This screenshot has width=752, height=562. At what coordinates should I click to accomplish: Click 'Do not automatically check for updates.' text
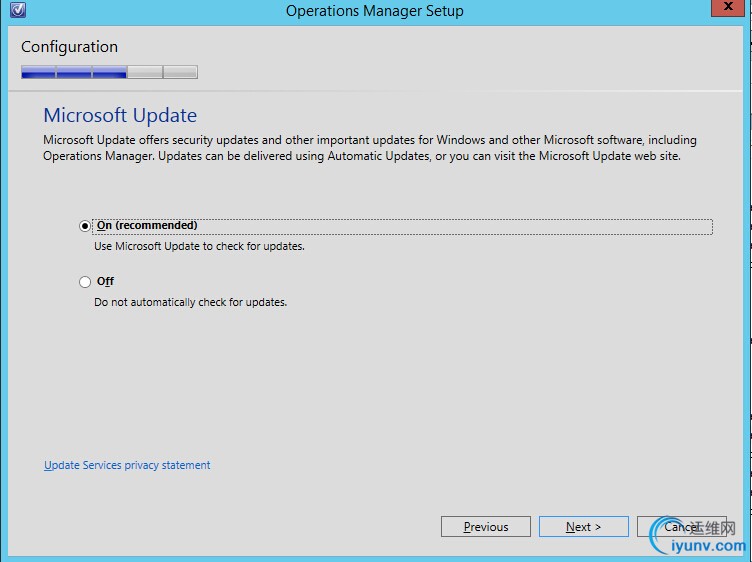coord(190,302)
